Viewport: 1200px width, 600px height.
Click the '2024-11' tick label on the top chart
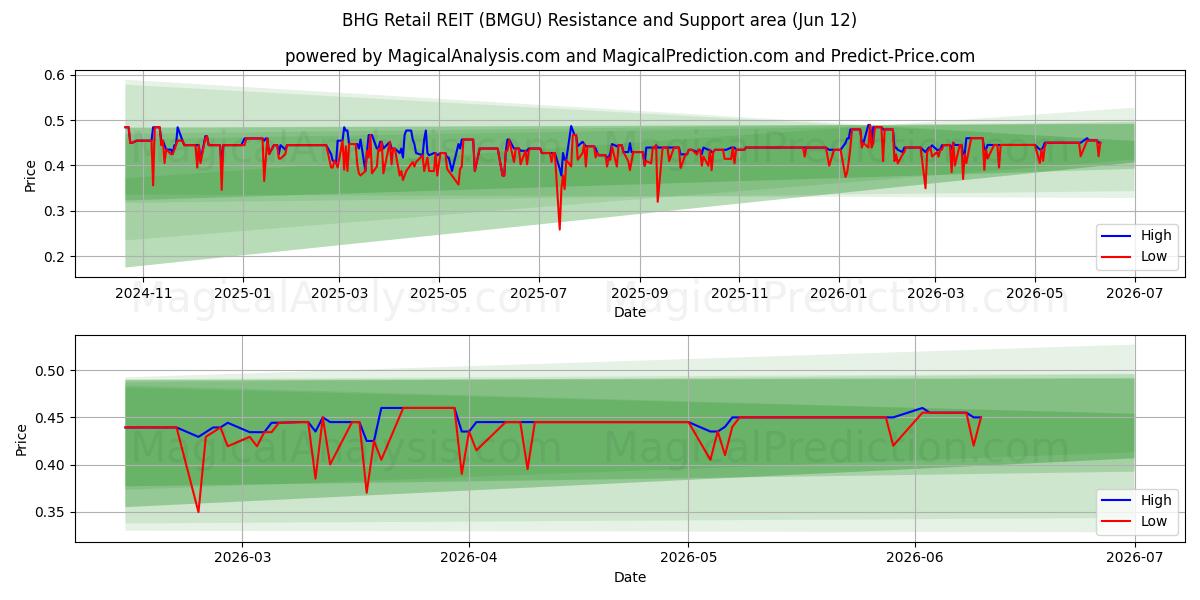pyautogui.click(x=143, y=294)
